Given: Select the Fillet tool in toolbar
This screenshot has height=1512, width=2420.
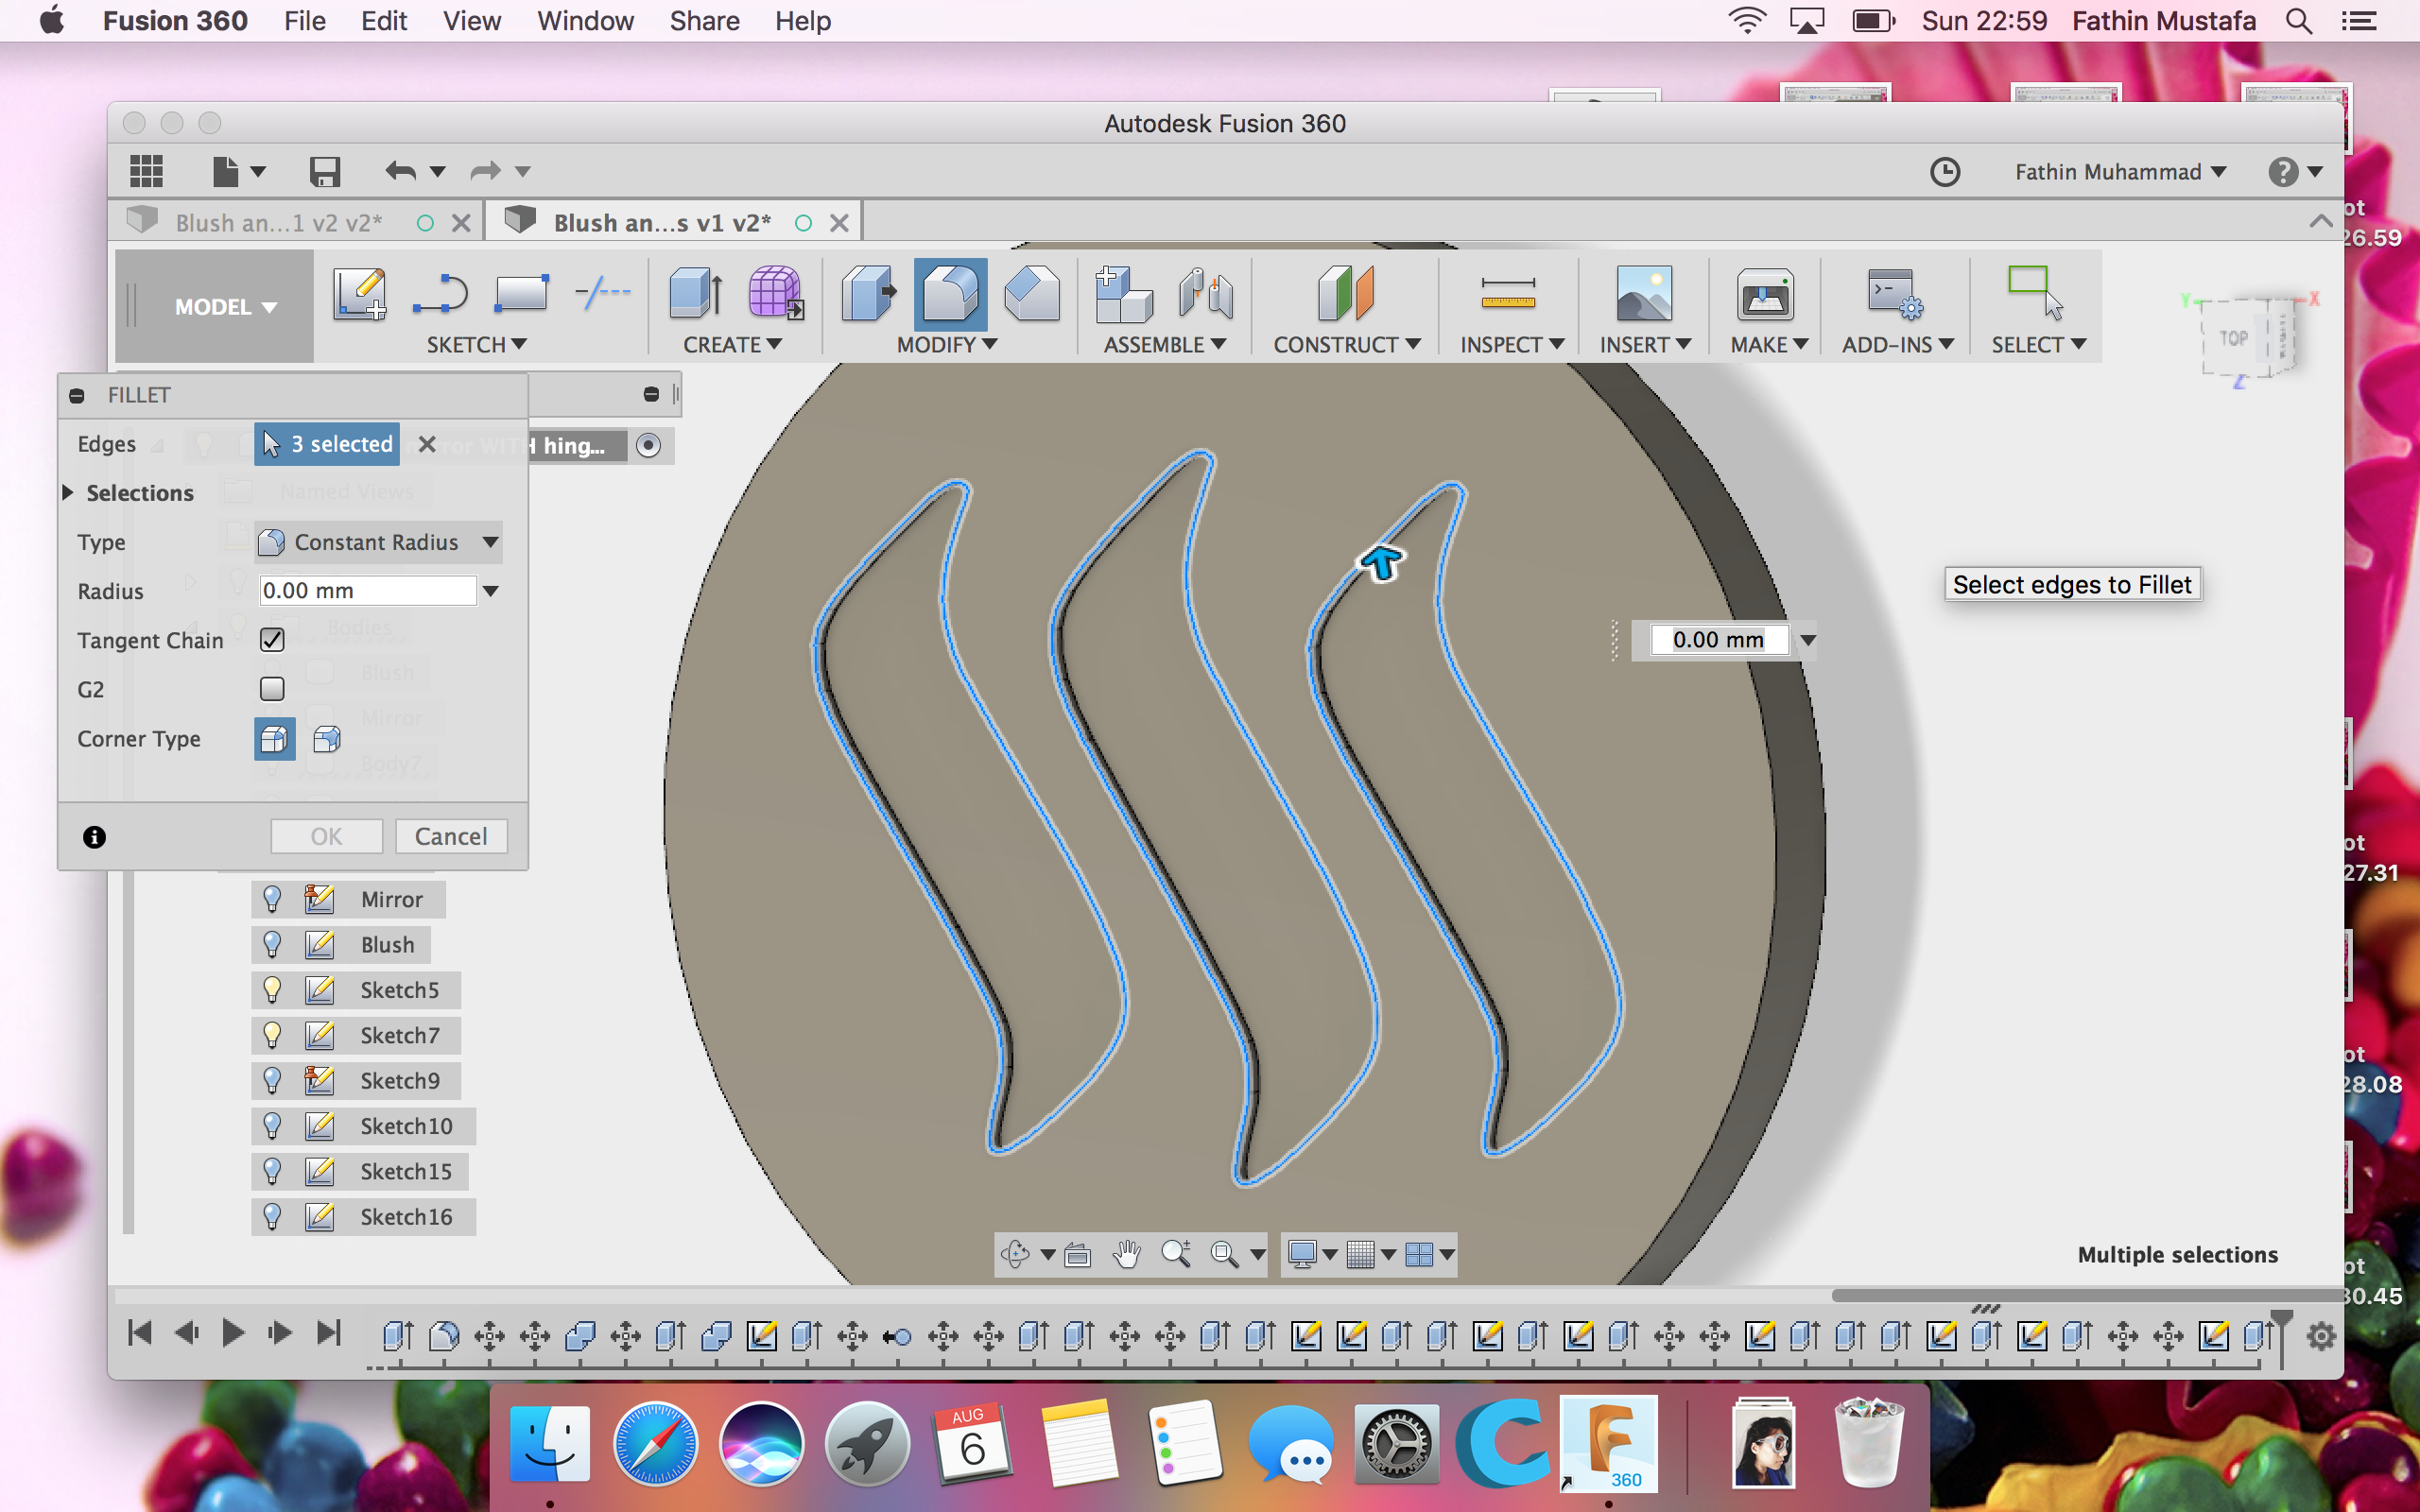Looking at the screenshot, I should (950, 293).
